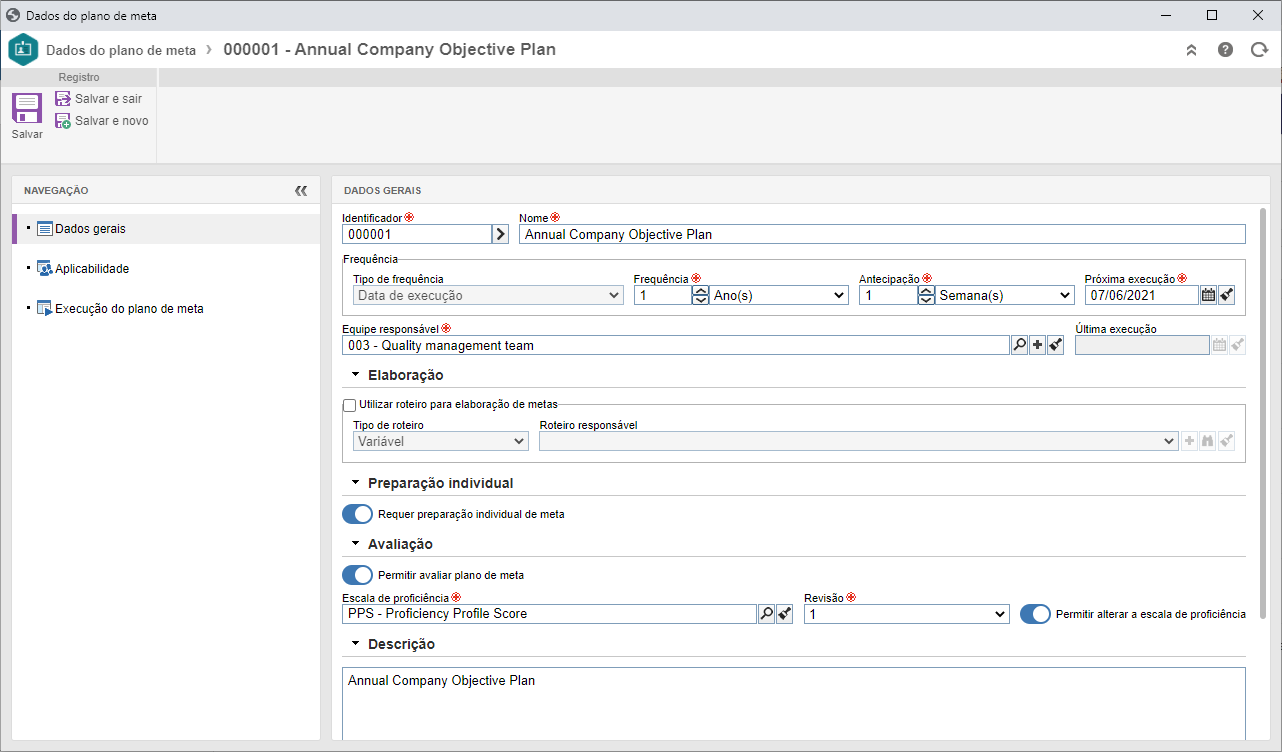Click the Equipe responsável text field

(x=675, y=345)
